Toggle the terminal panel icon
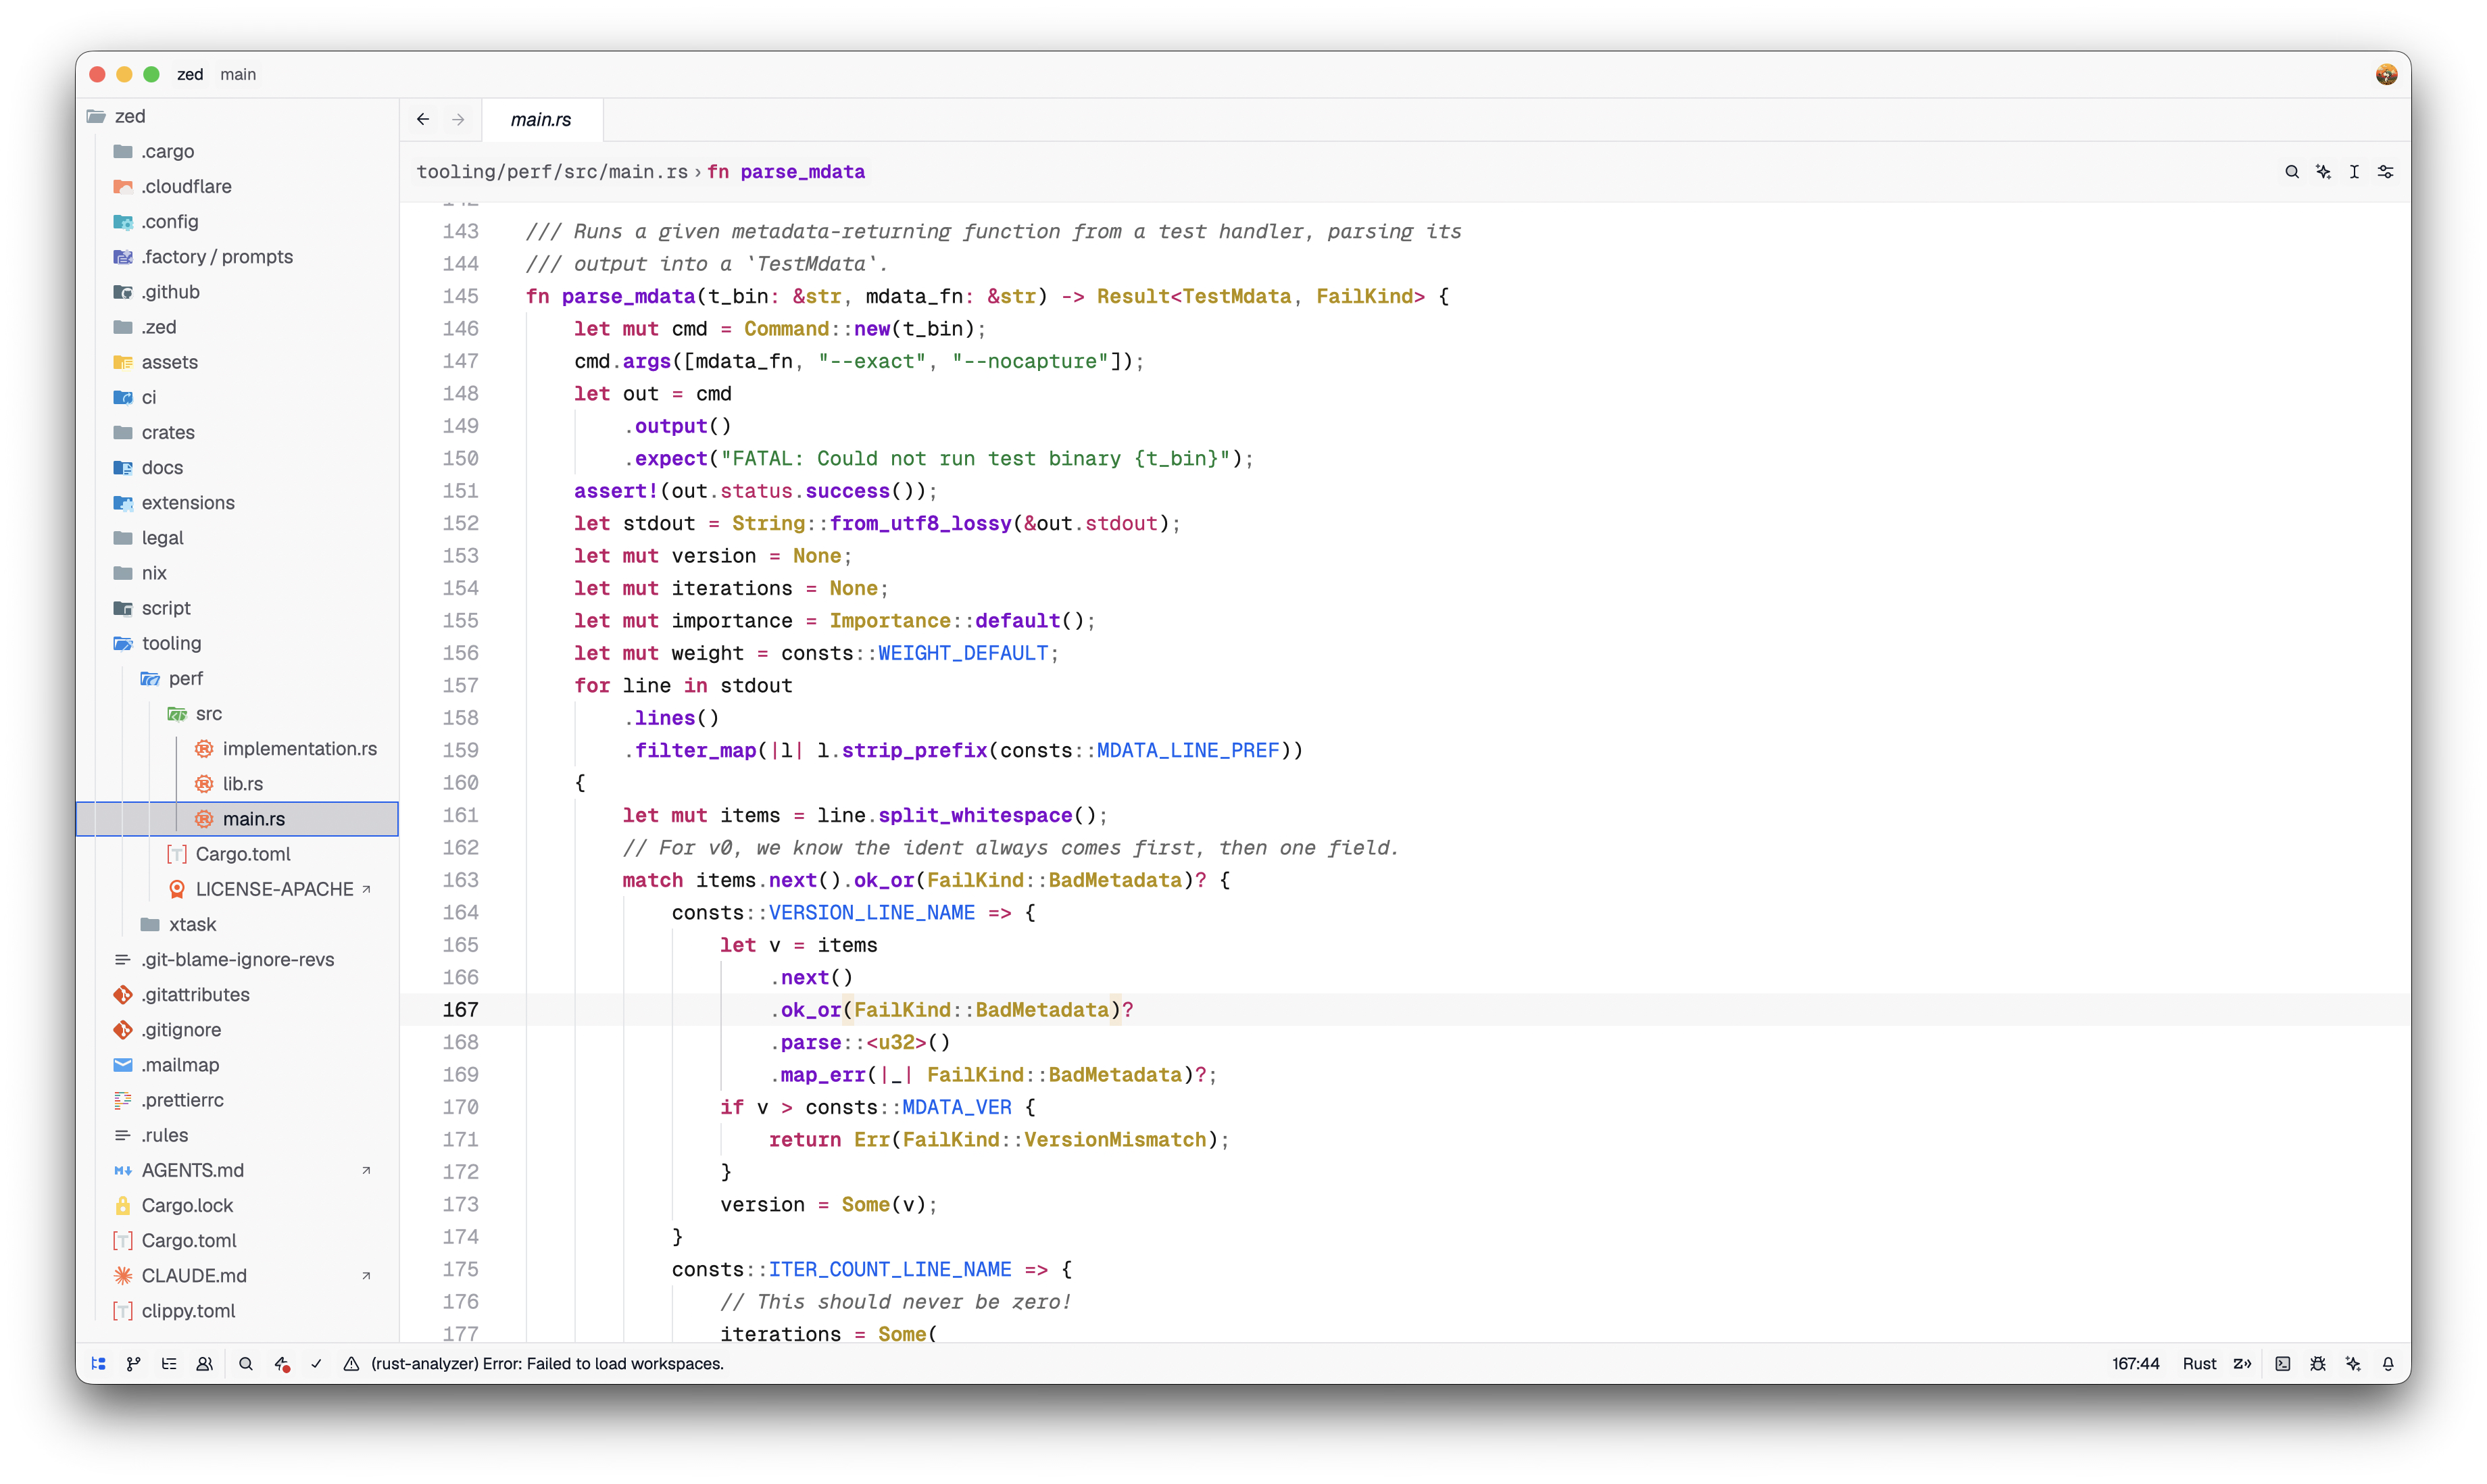The height and width of the screenshot is (1484, 2487). pos(2282,1363)
